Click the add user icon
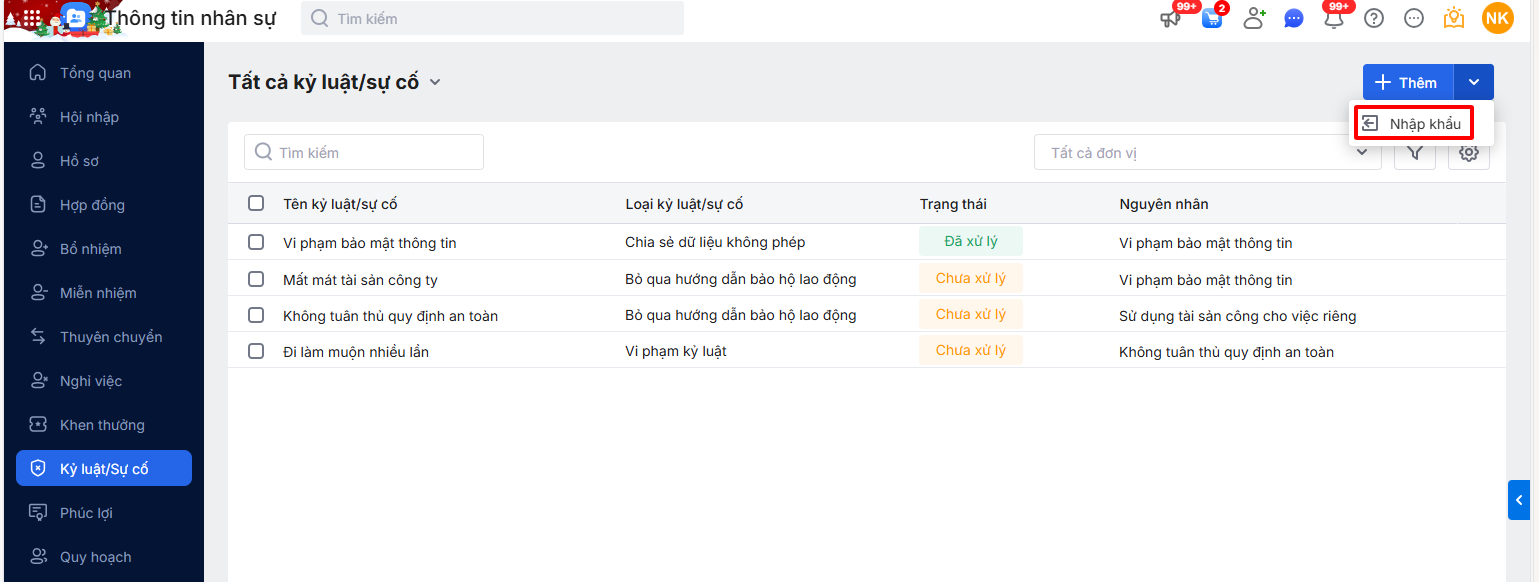The image size is (1539, 582). [x=1254, y=18]
